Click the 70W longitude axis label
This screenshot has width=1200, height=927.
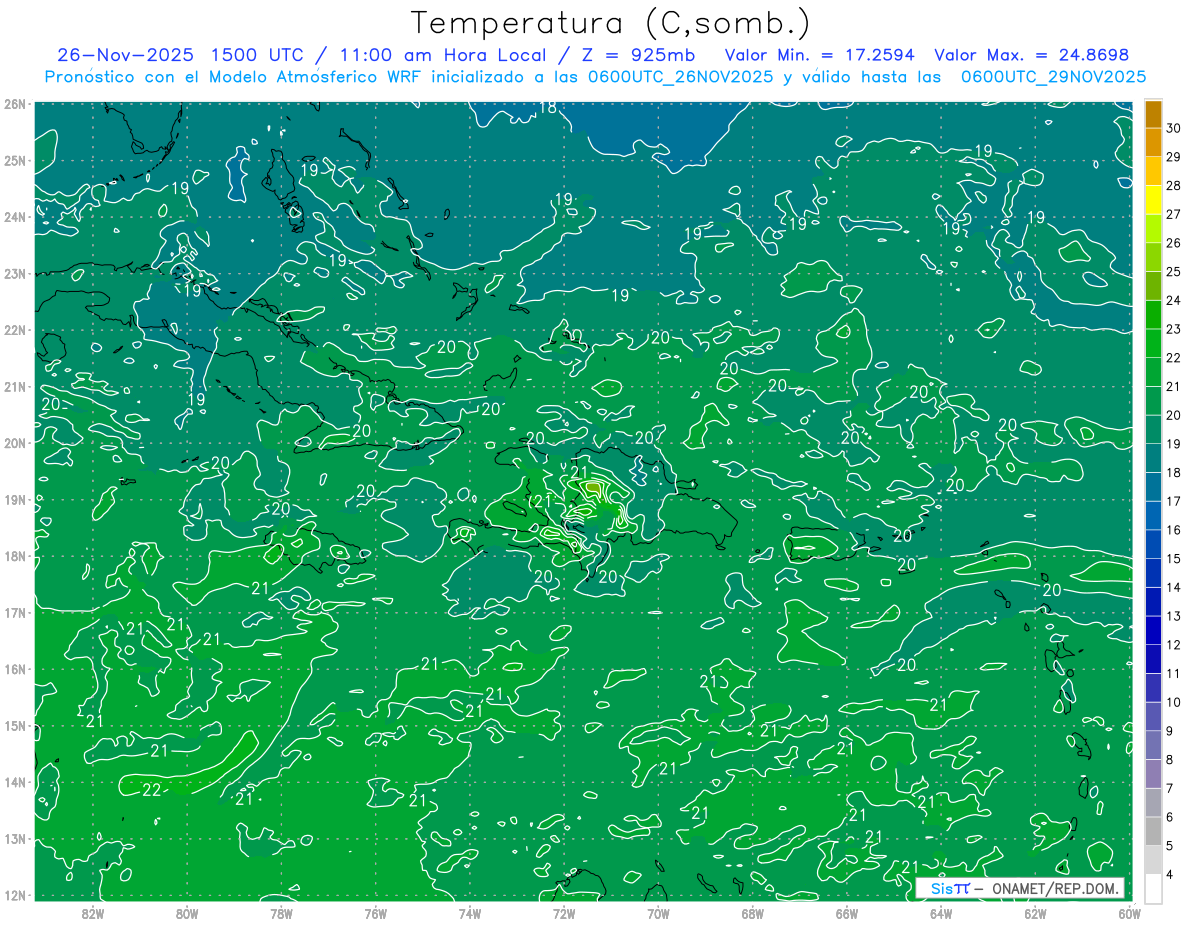point(658,914)
